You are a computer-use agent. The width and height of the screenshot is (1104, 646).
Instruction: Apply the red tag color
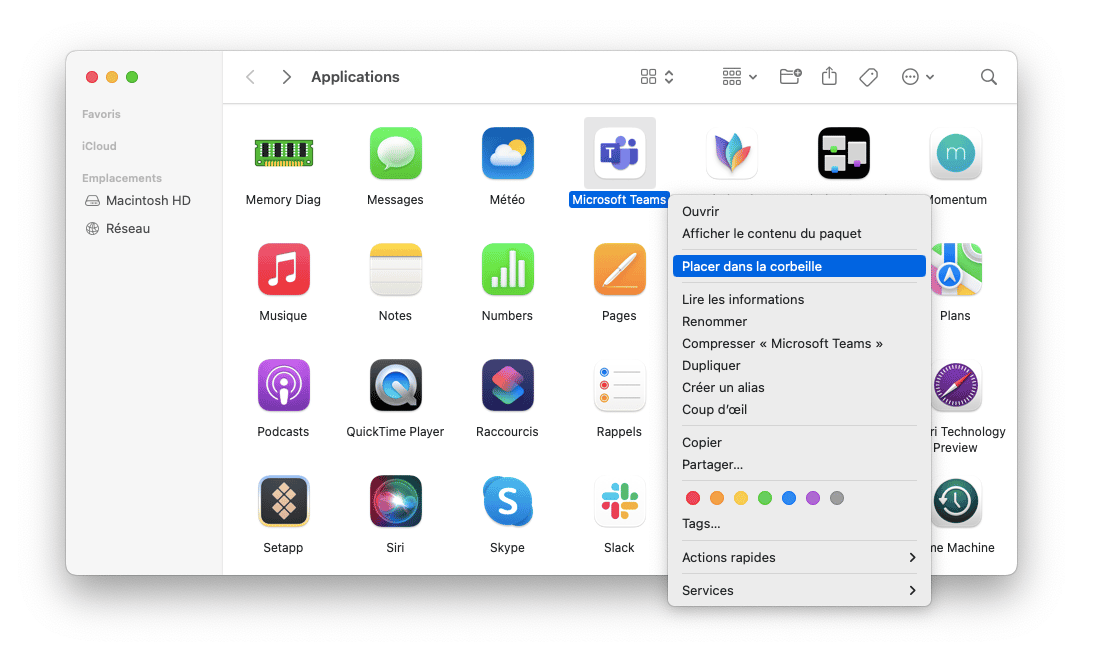pyautogui.click(x=693, y=498)
